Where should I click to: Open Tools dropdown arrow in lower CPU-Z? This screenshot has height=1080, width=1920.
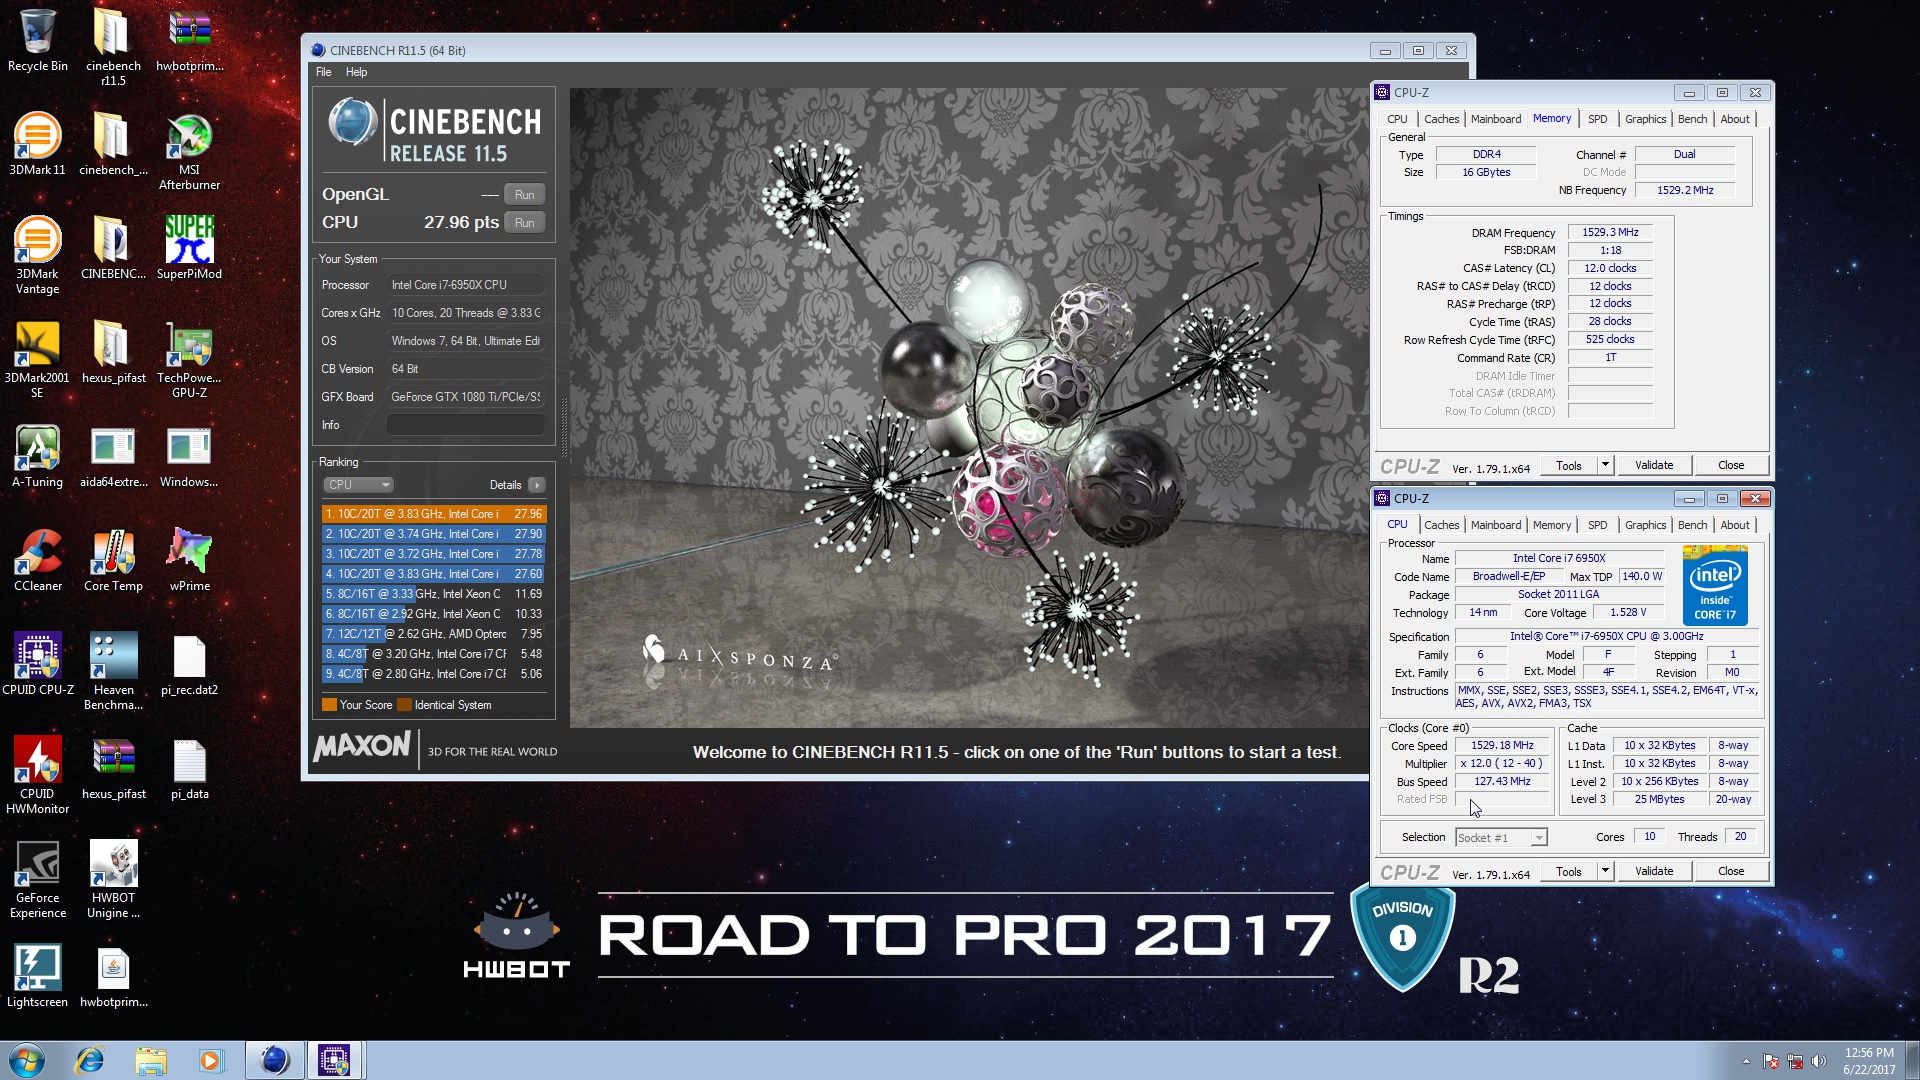click(x=1605, y=871)
